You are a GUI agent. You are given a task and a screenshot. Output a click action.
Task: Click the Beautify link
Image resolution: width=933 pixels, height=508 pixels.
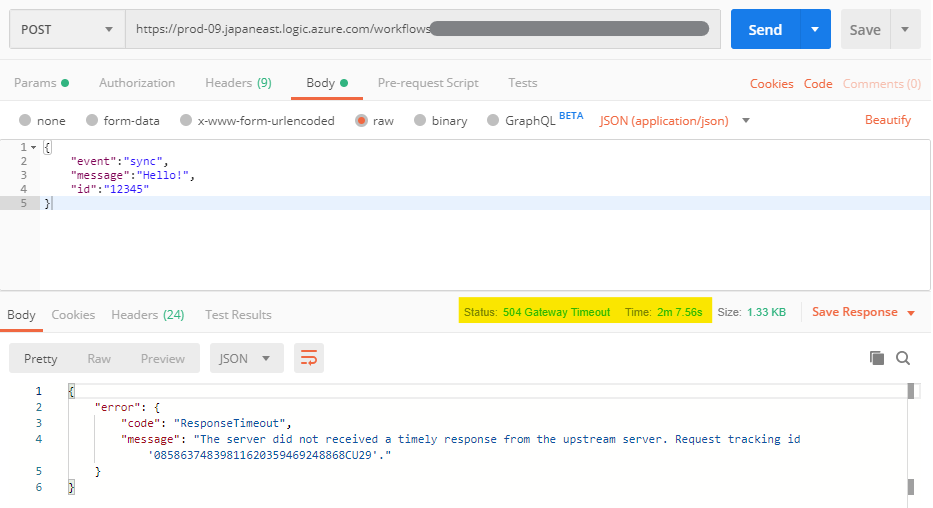coord(887,120)
